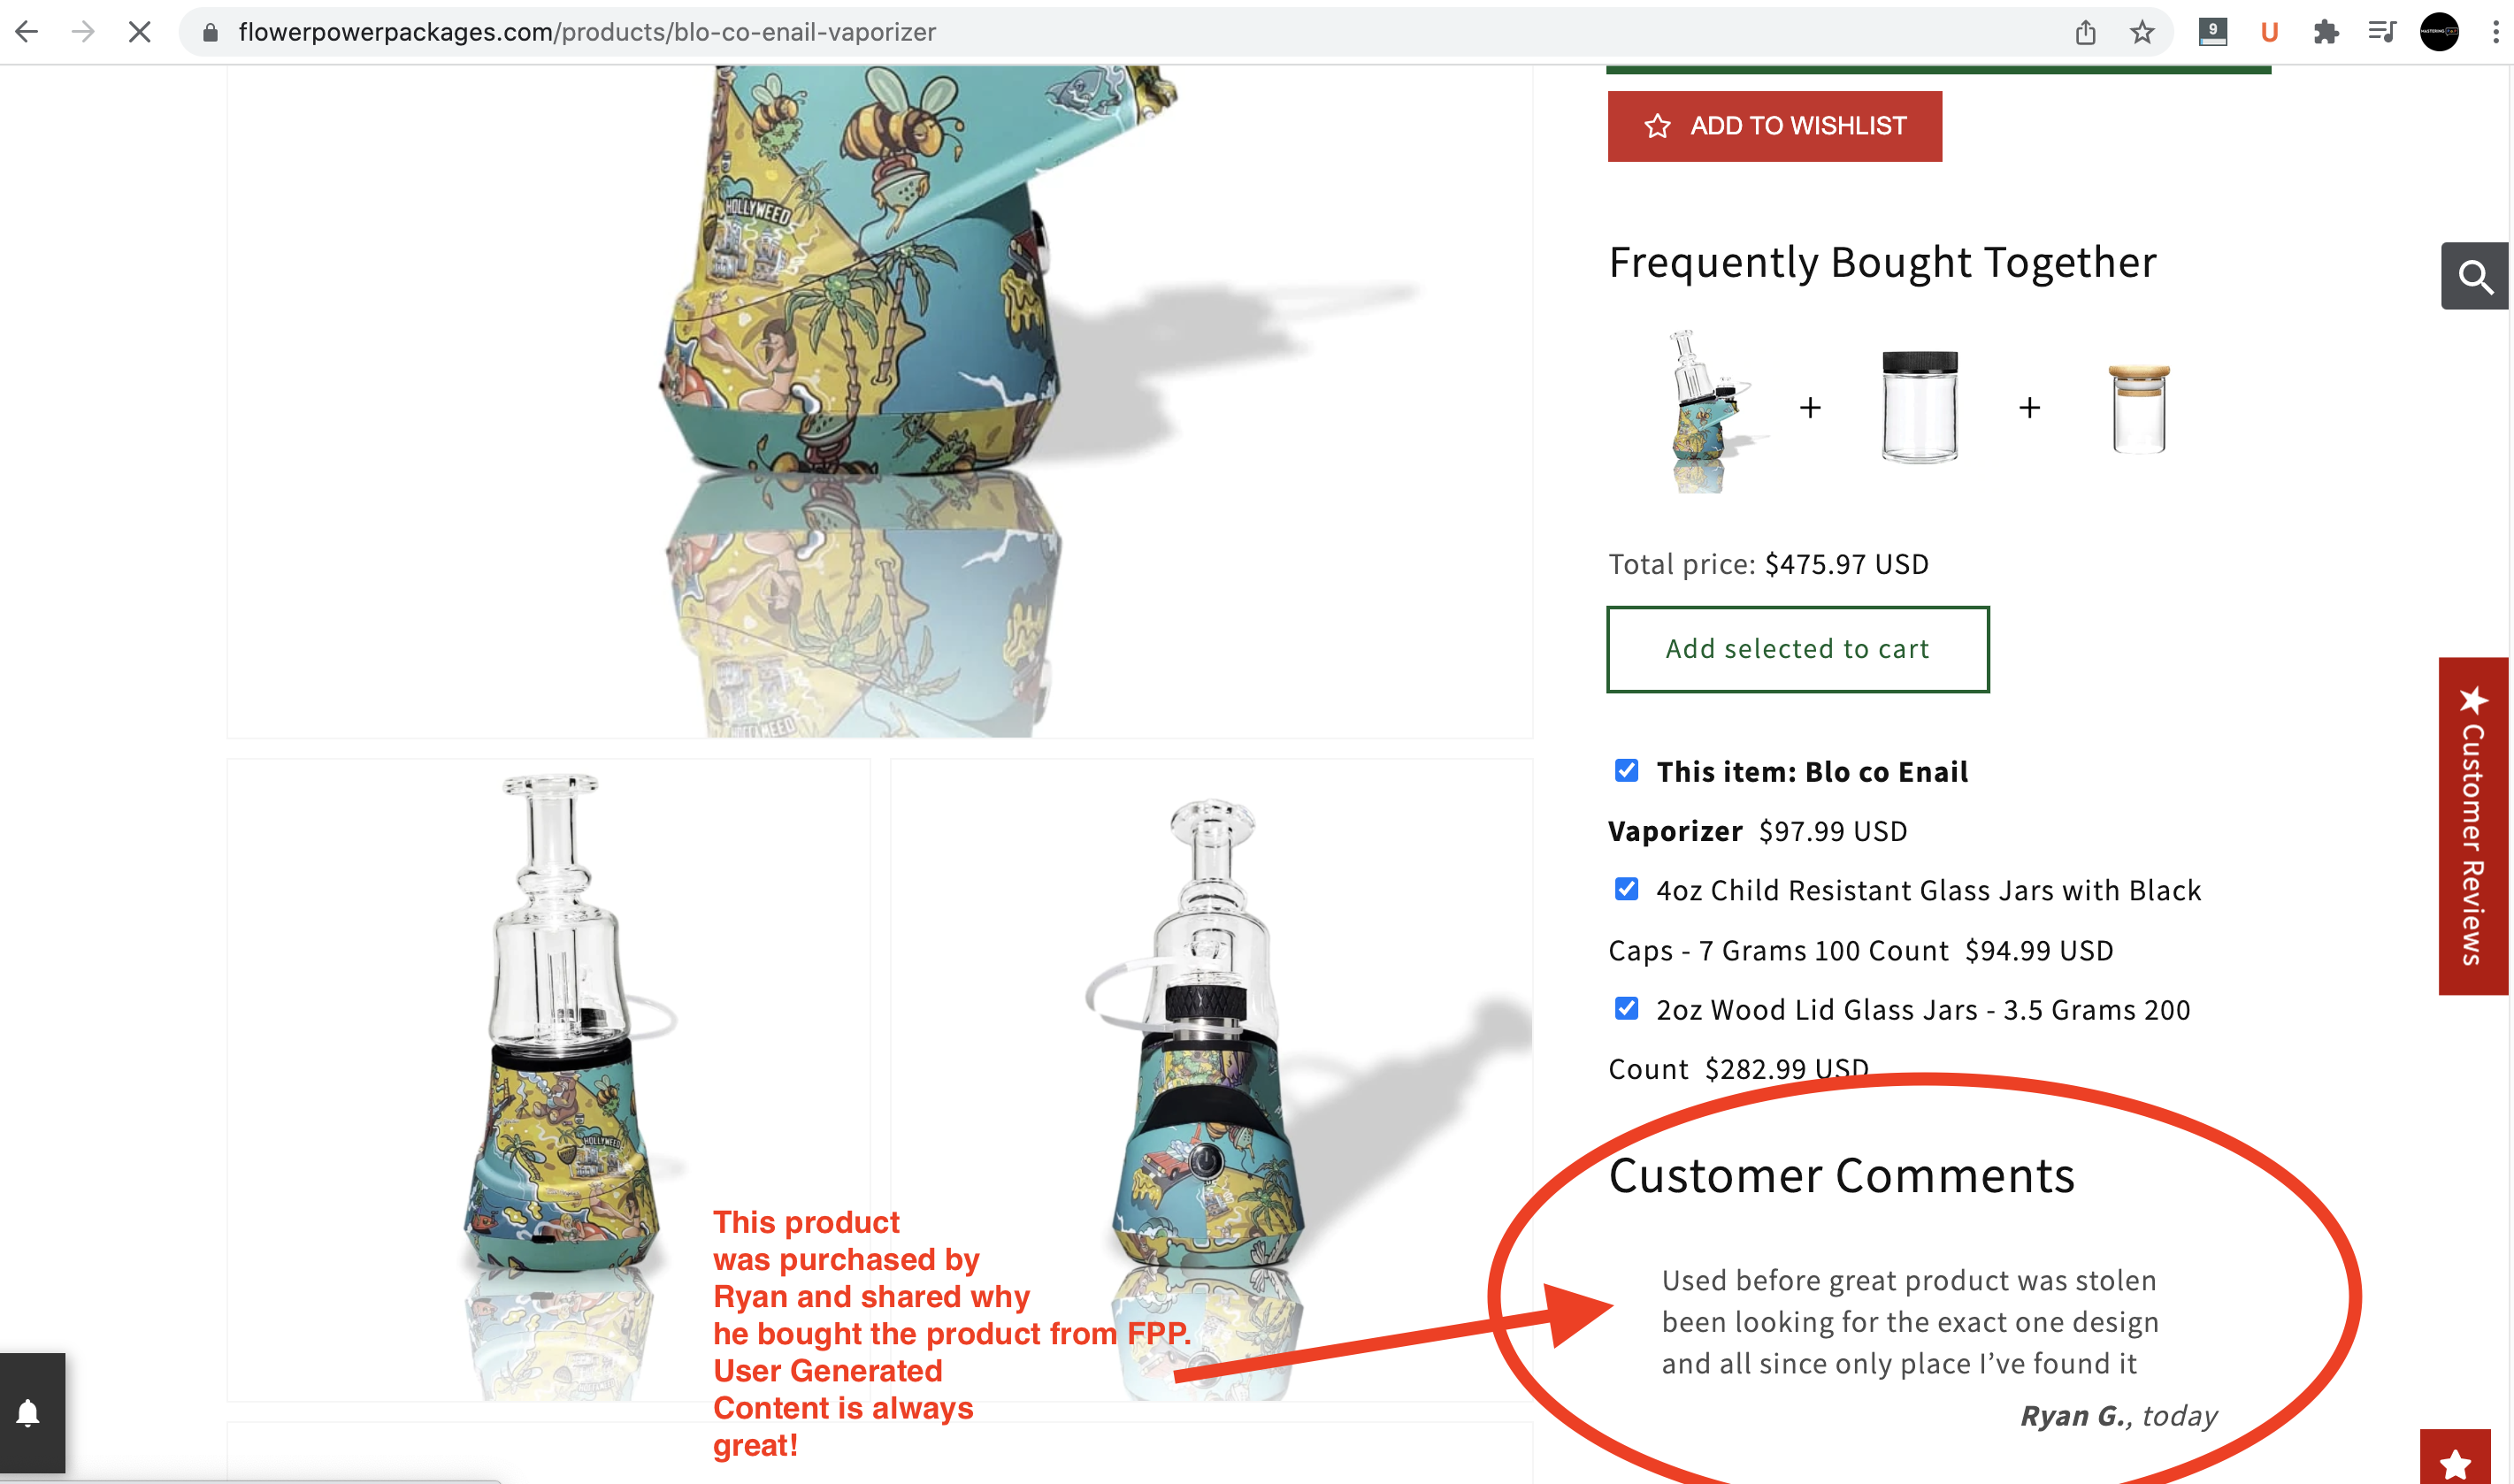
Task: Uncheck This item Blo co Enail Vaporizer
Action: [x=1627, y=770]
